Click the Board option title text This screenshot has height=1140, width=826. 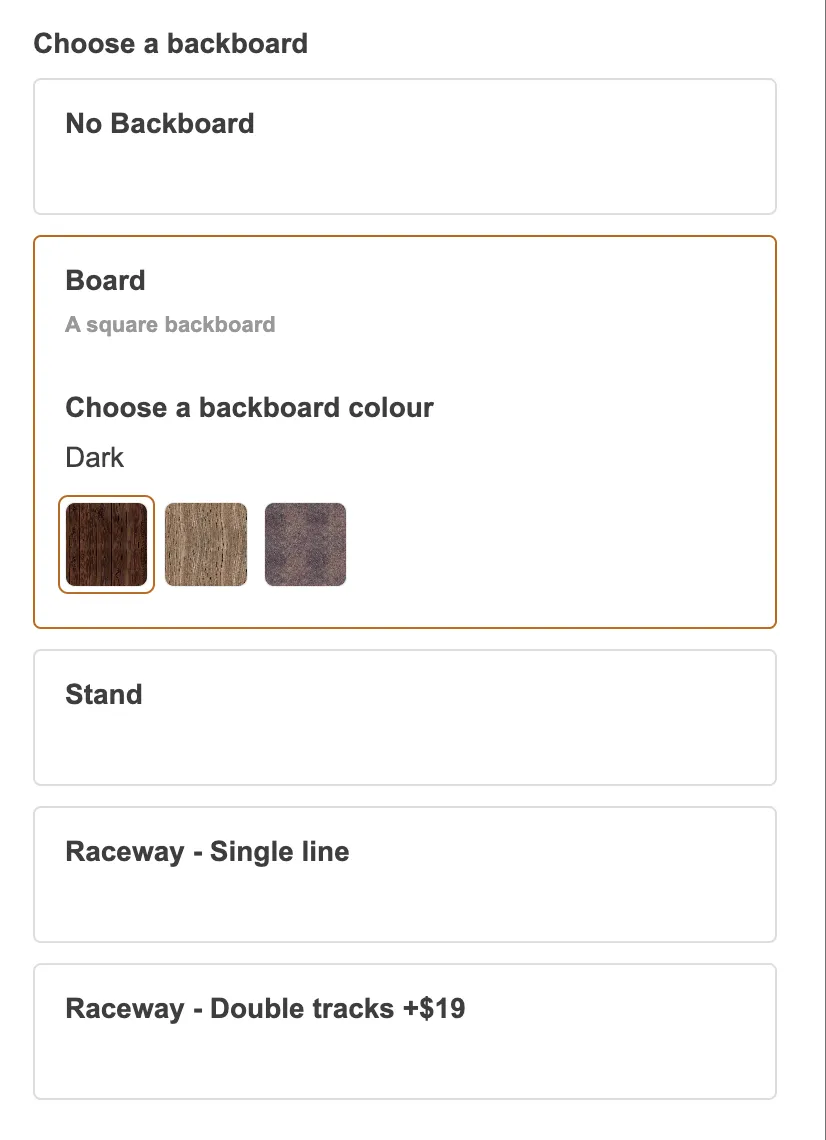click(105, 281)
